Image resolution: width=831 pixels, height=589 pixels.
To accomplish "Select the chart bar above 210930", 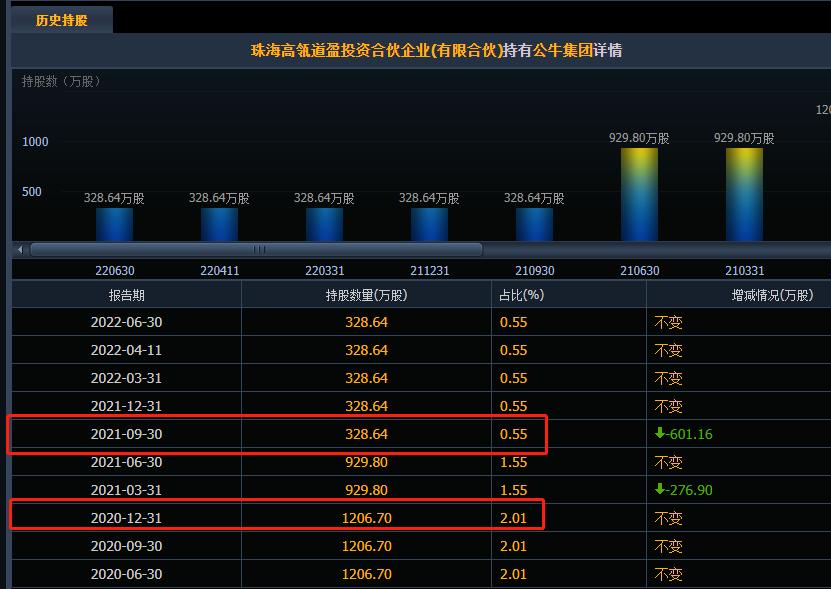I will click(x=534, y=224).
